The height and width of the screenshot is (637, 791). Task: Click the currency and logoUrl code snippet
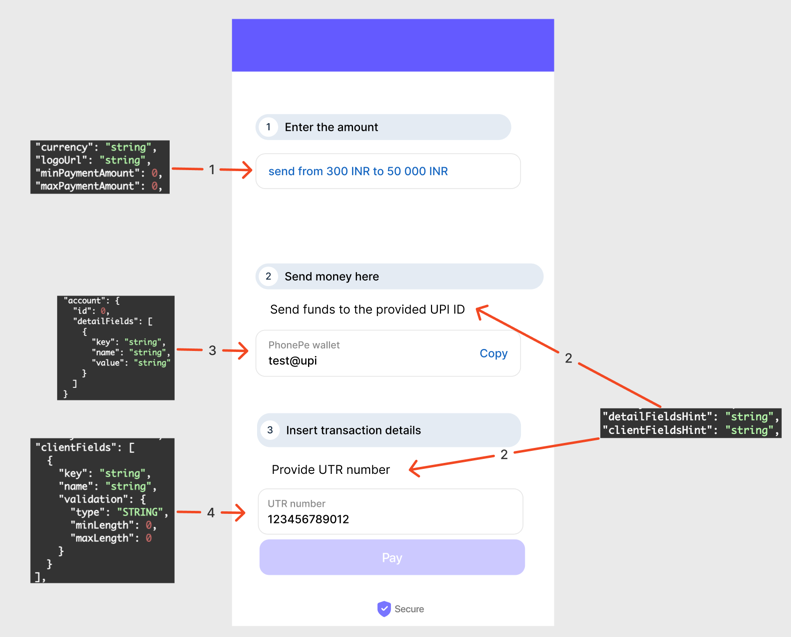[x=100, y=166]
